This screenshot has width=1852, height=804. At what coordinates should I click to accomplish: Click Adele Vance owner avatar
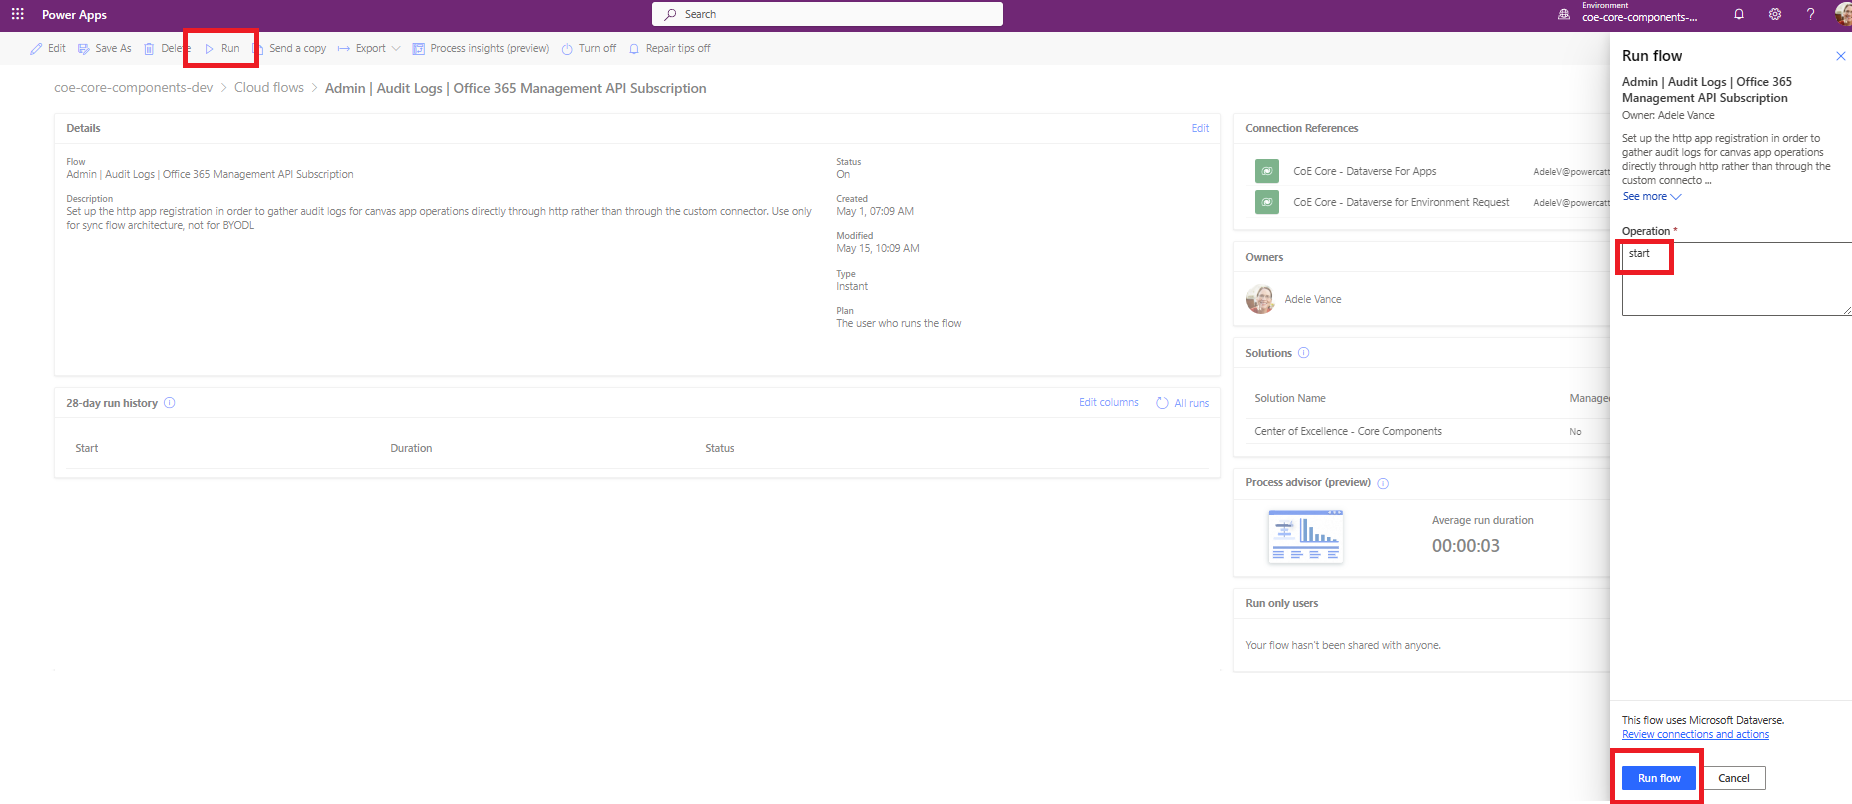pos(1260,299)
